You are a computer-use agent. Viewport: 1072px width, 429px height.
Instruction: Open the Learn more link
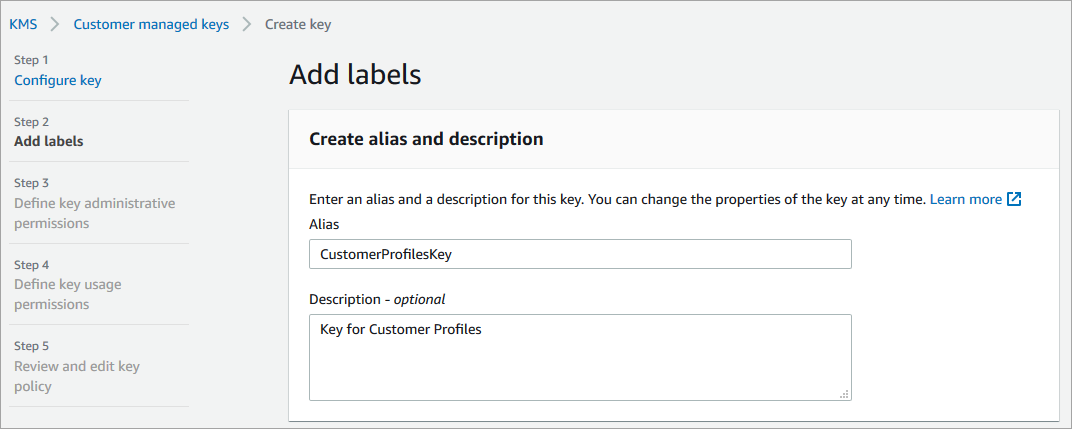965,199
